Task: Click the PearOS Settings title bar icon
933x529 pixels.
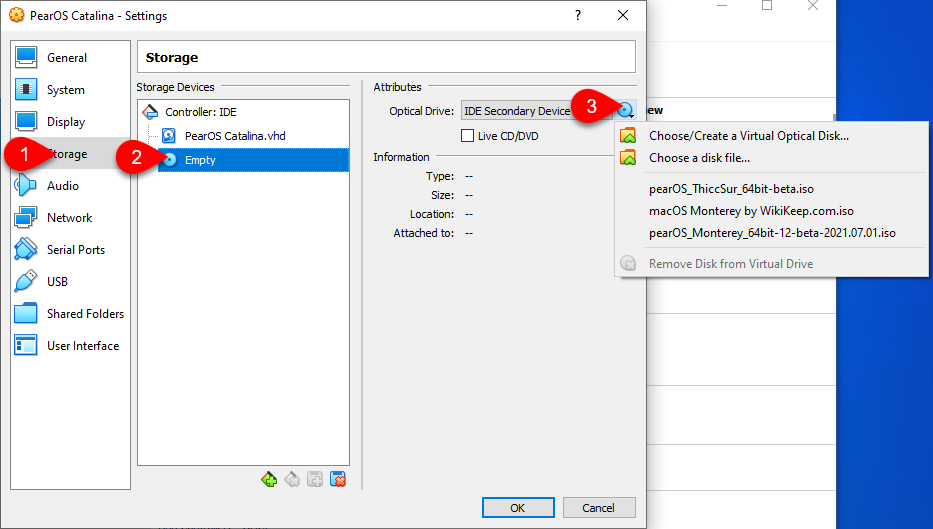Action: pos(17,15)
